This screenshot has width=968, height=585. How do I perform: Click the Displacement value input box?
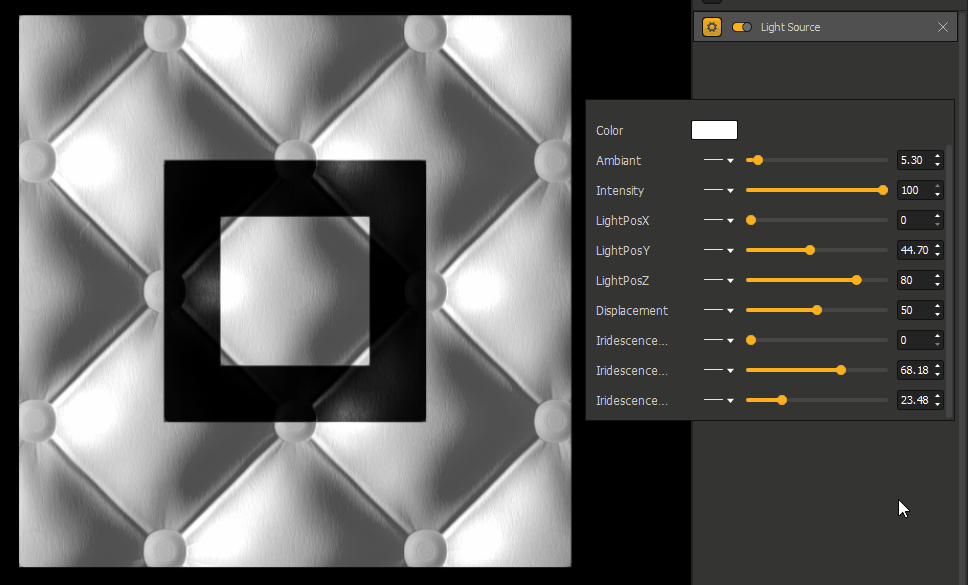(x=913, y=310)
